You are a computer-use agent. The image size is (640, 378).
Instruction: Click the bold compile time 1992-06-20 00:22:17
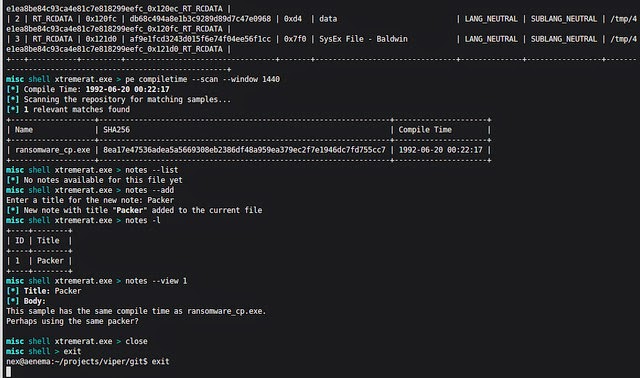(127, 89)
